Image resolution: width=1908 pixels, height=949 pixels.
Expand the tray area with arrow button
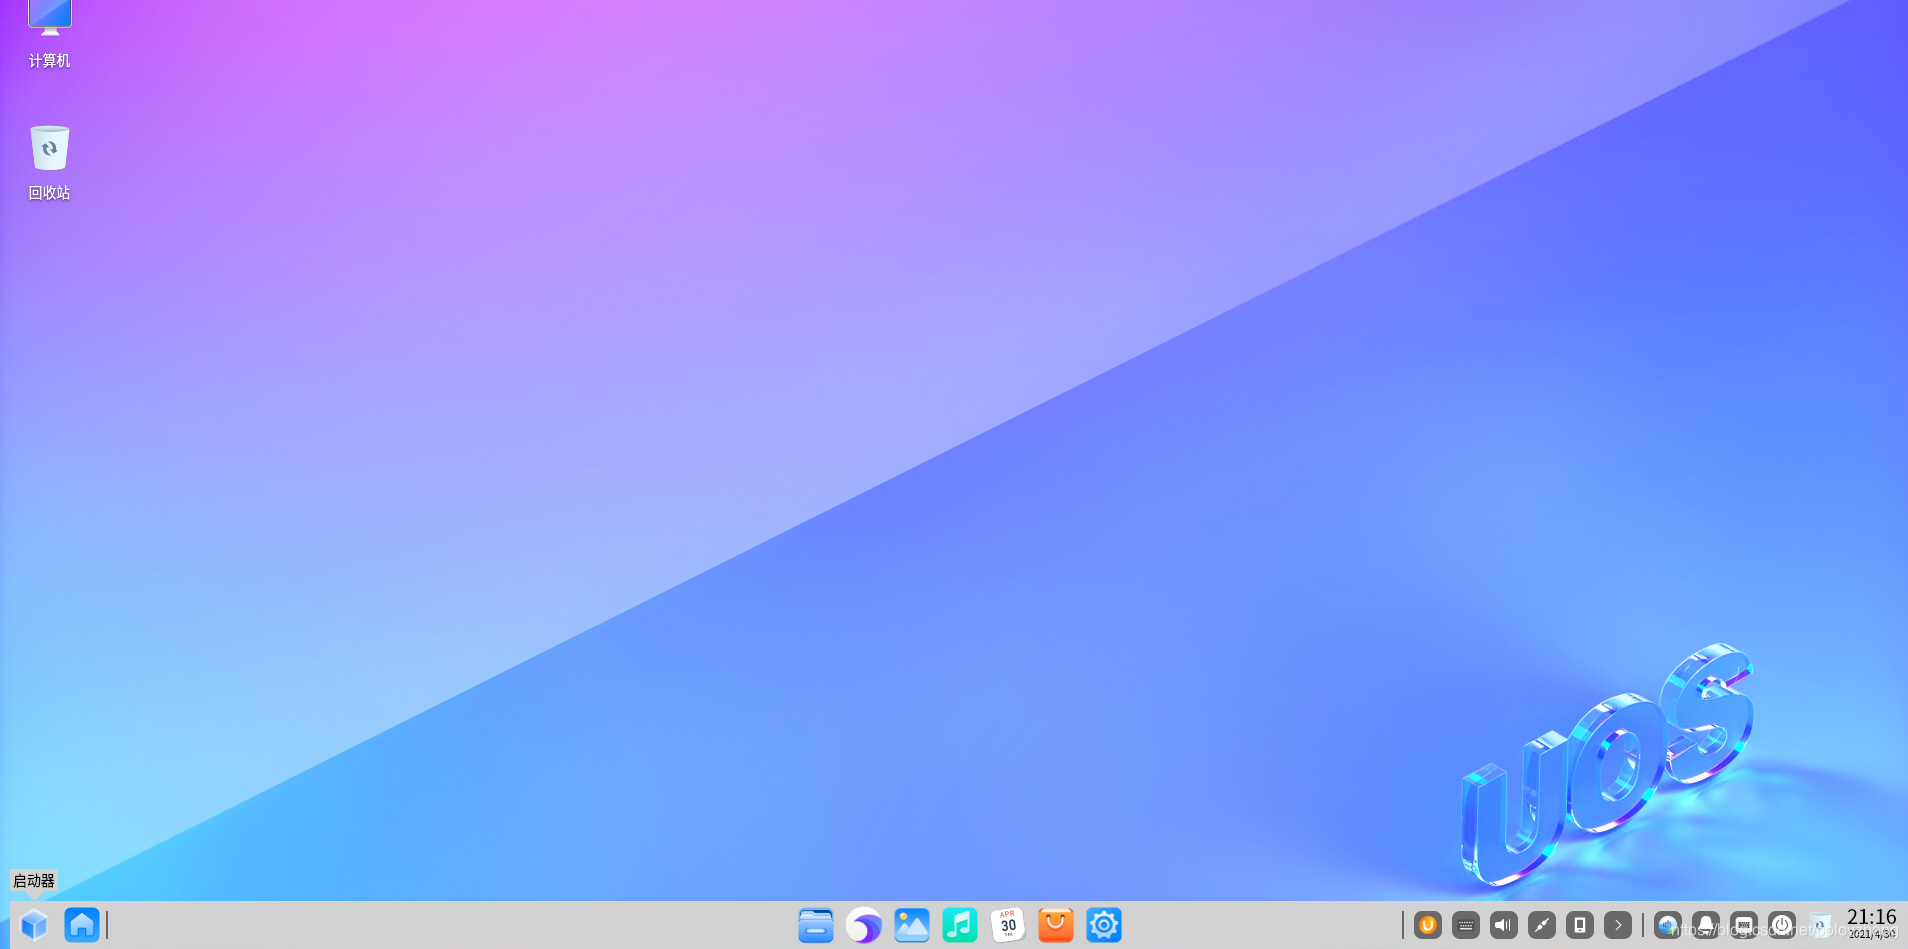pyautogui.click(x=1618, y=925)
